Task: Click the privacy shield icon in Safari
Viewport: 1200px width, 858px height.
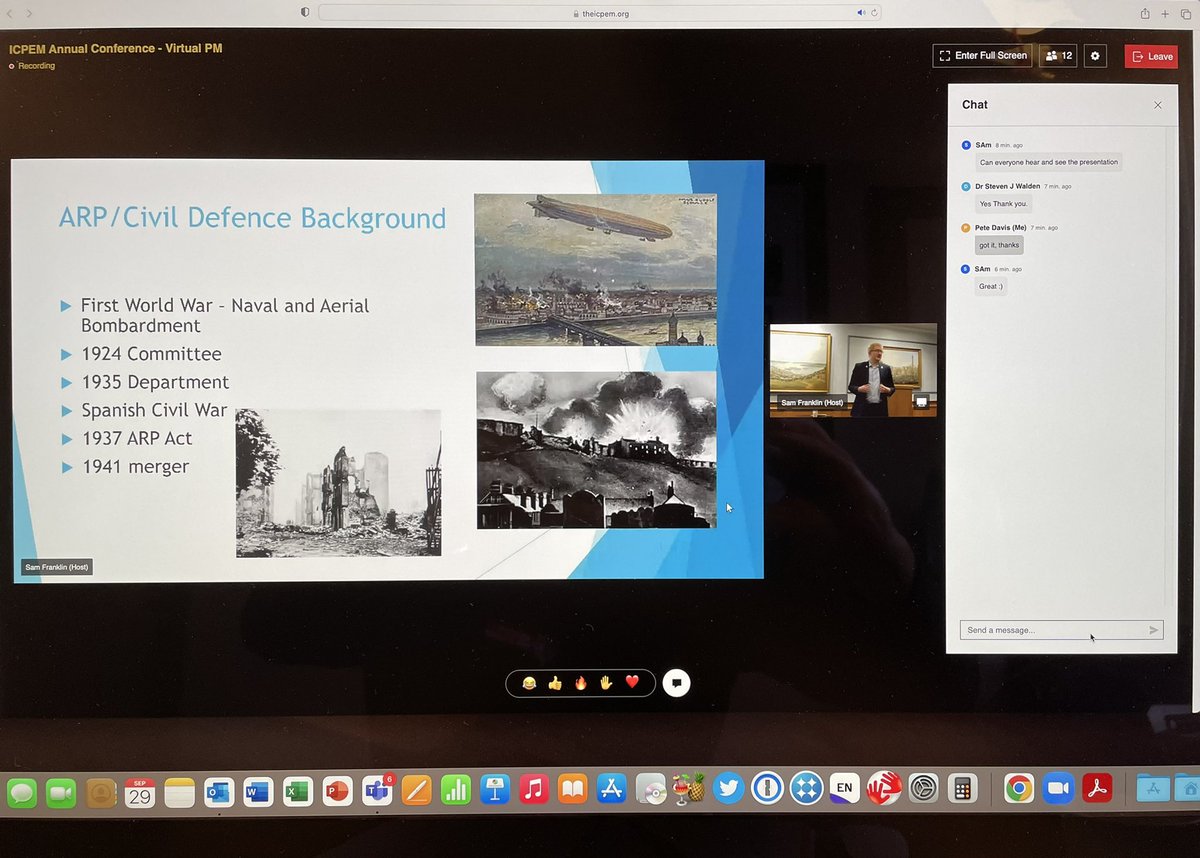Action: click(305, 12)
